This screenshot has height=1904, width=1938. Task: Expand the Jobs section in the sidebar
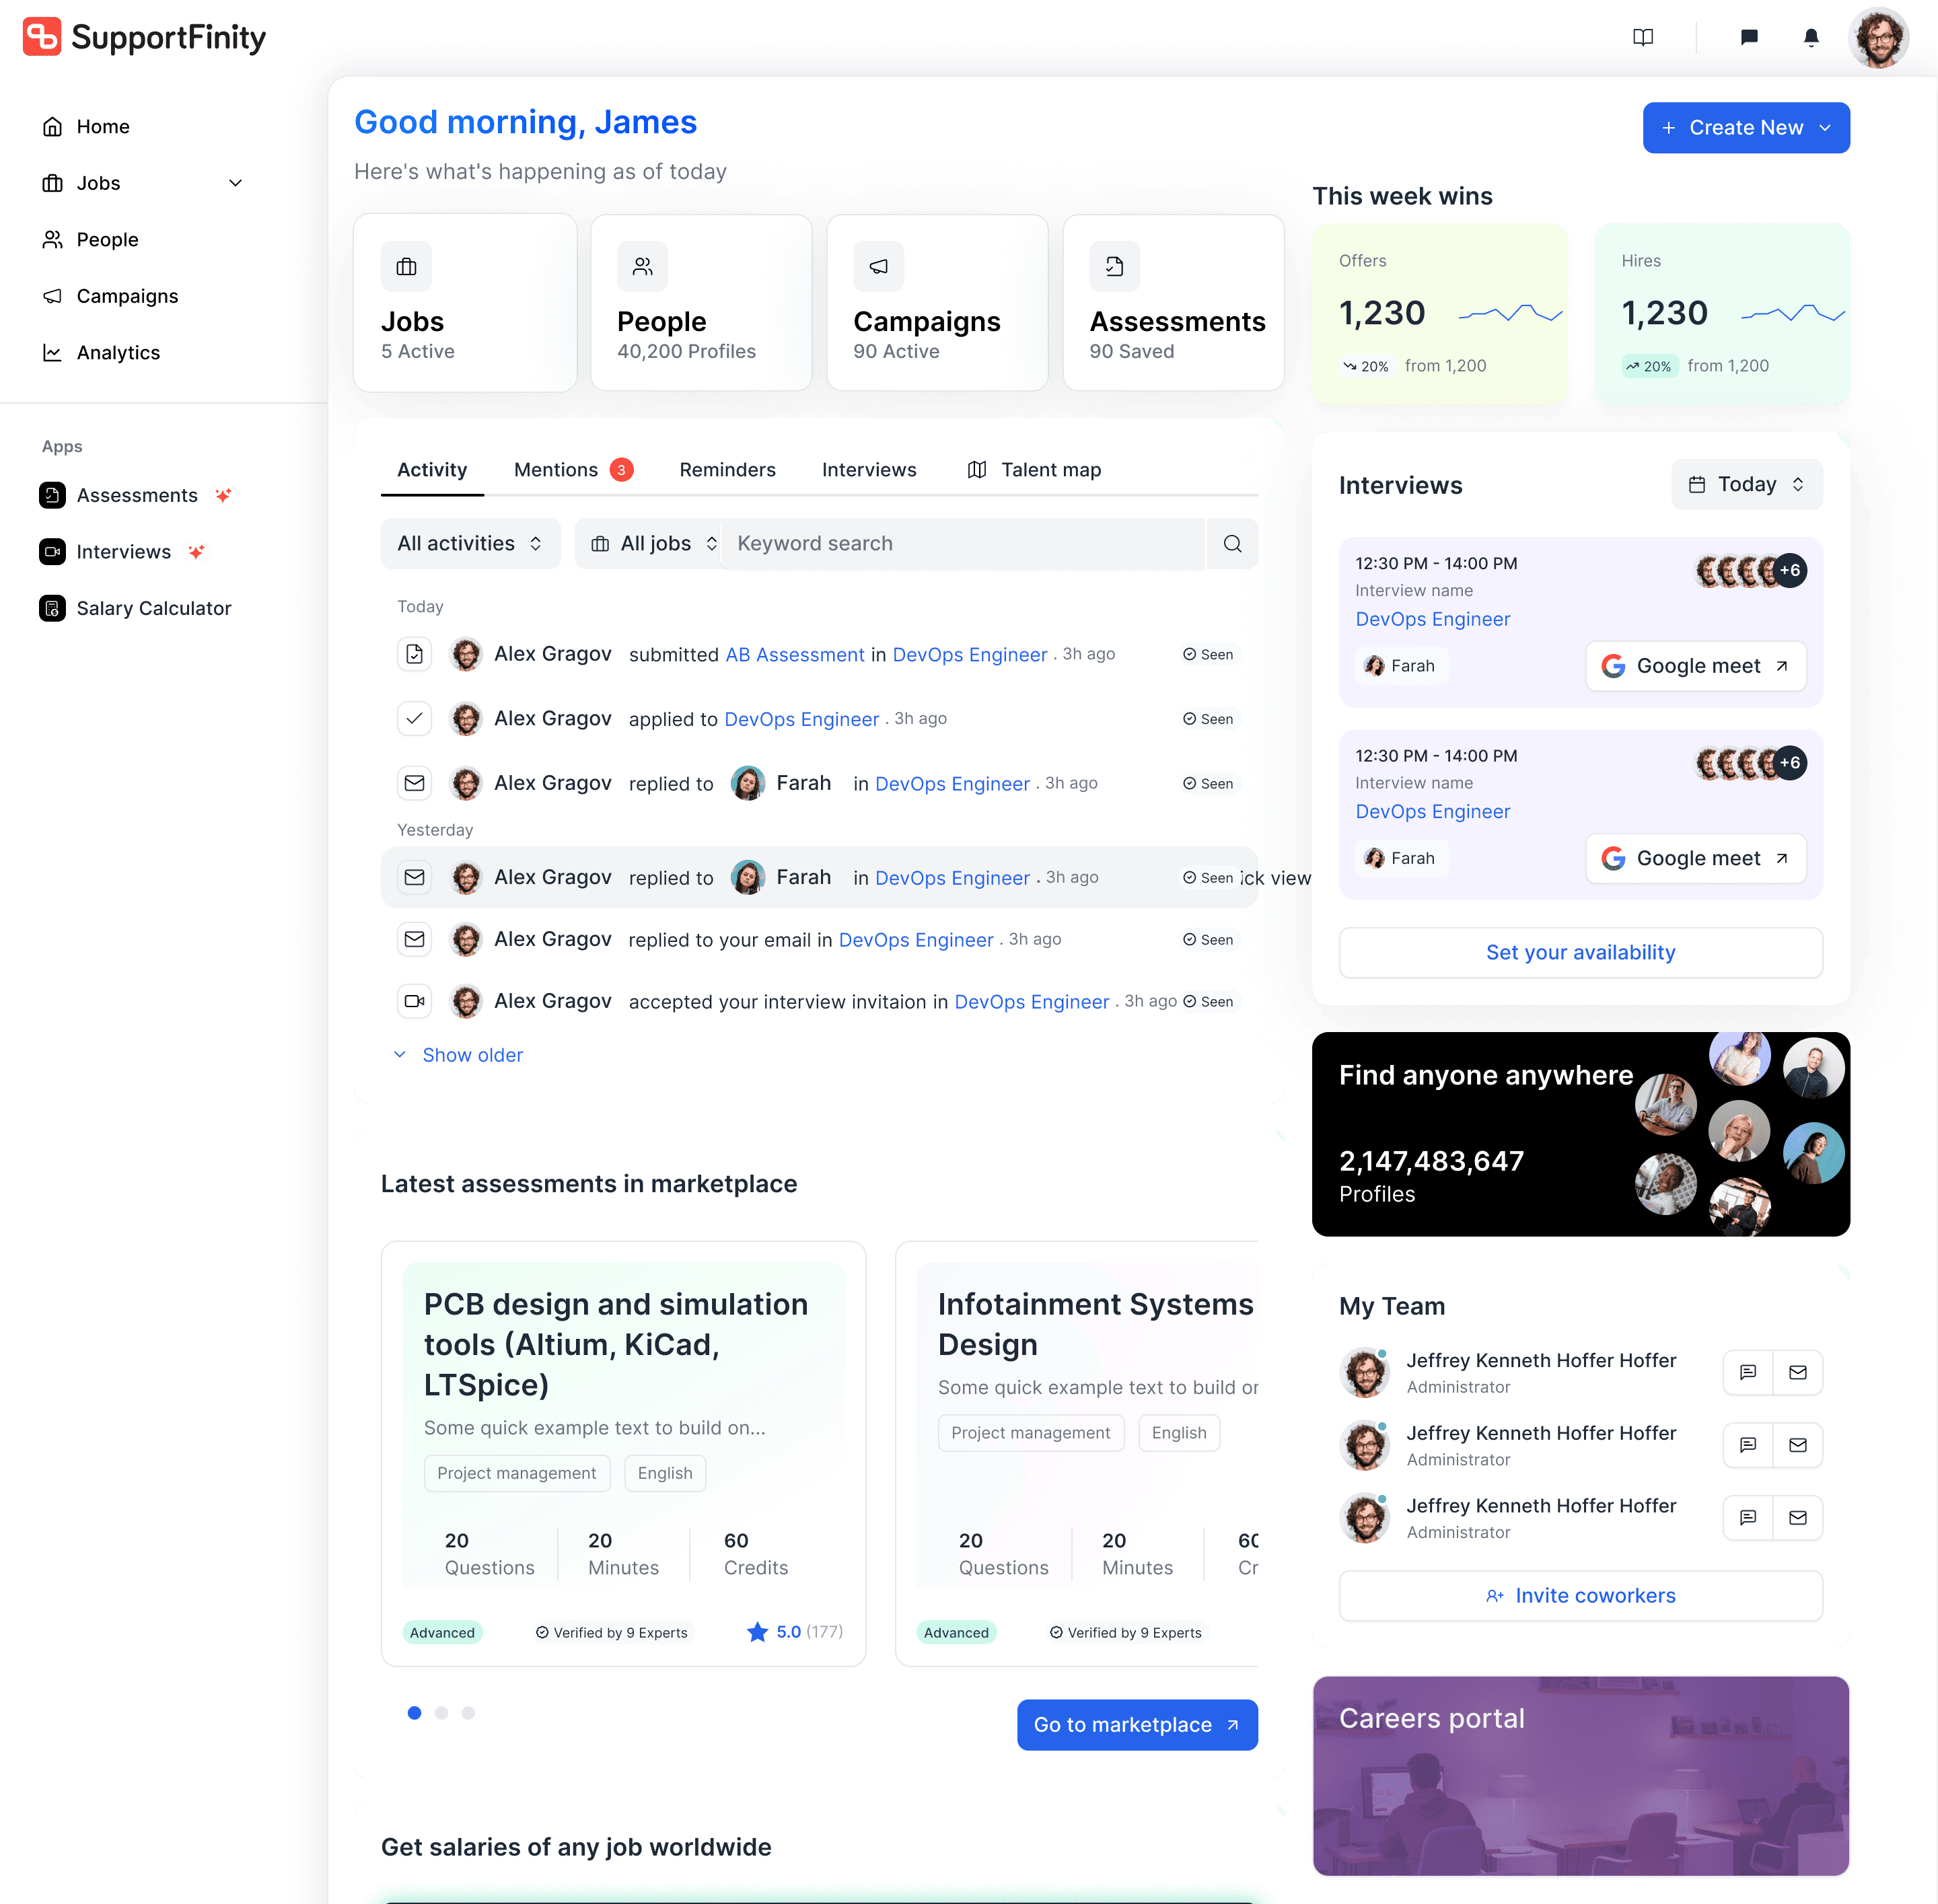tap(236, 183)
